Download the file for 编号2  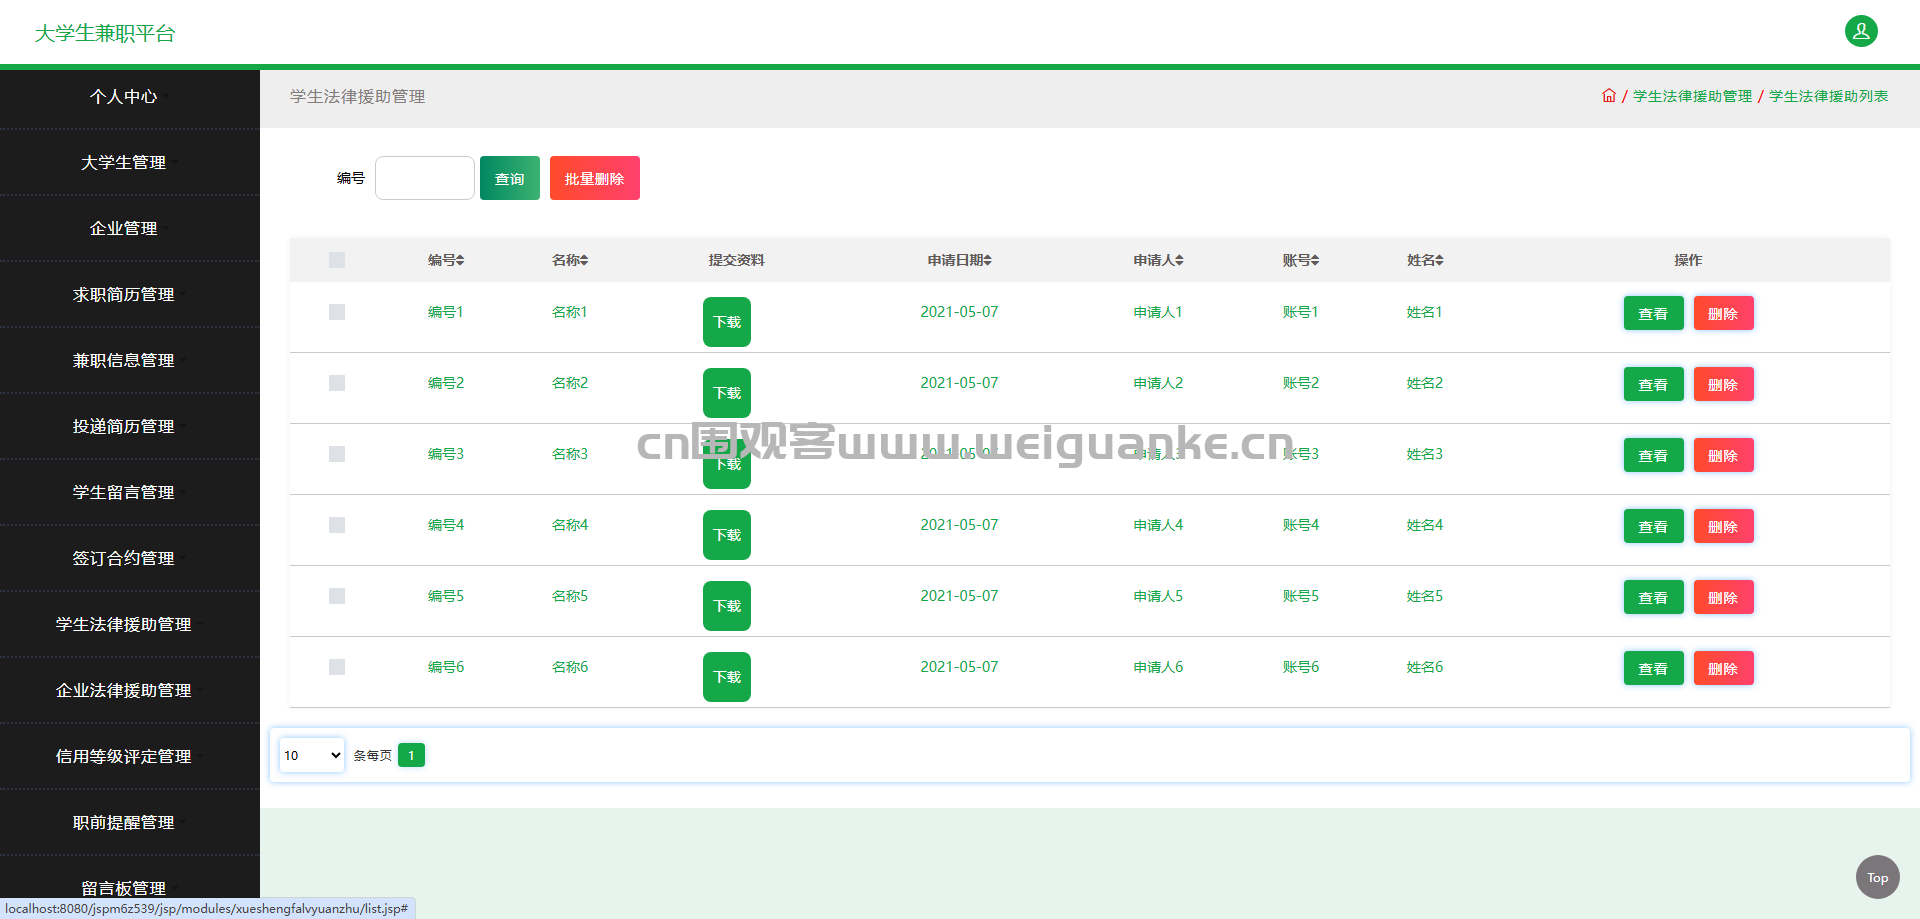click(x=727, y=393)
